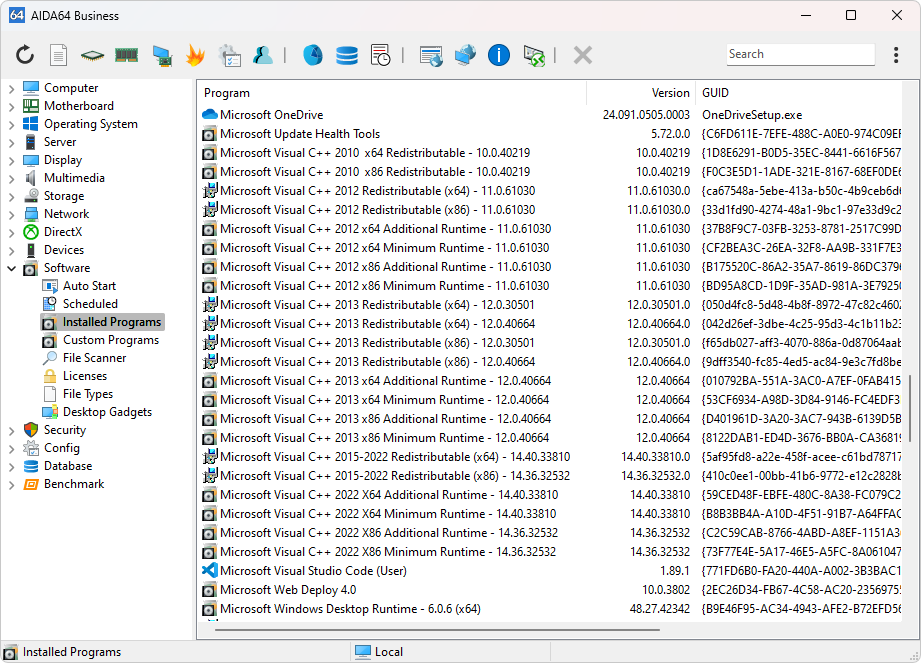Click the green memory module toolbar icon

(126, 55)
